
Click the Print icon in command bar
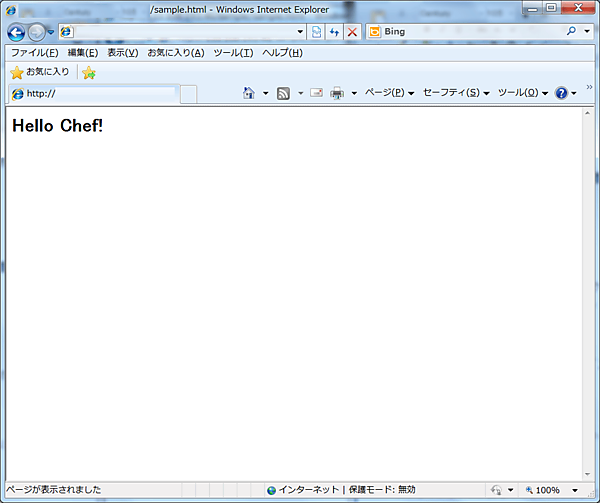coord(337,93)
